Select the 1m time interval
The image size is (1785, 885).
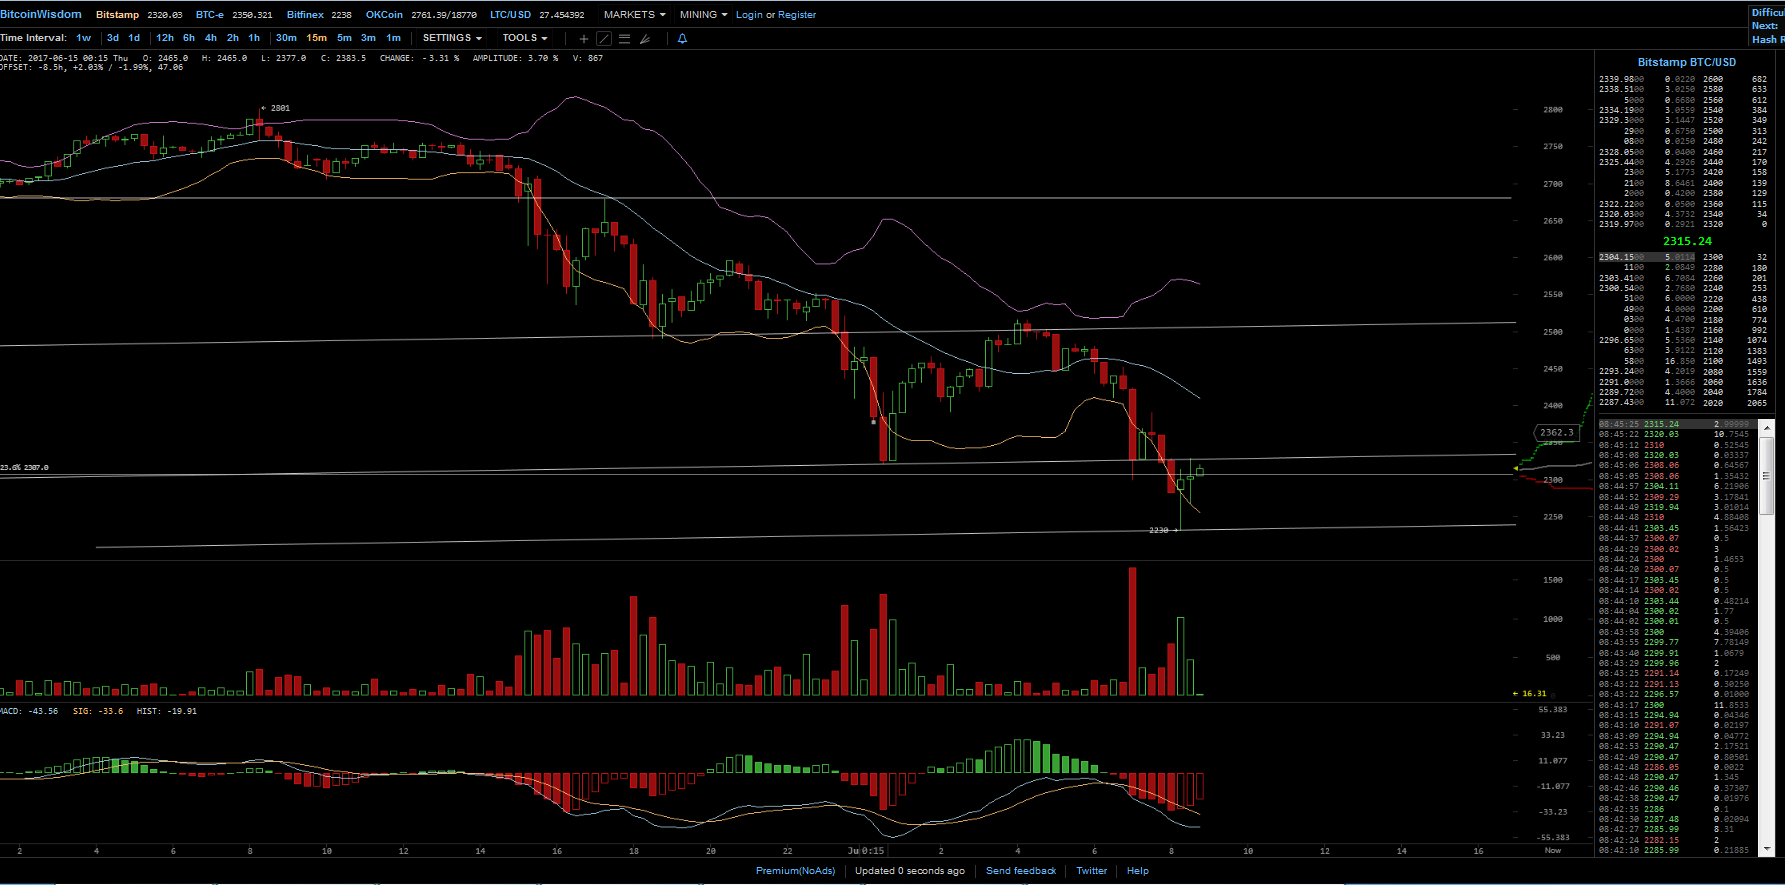tap(394, 38)
